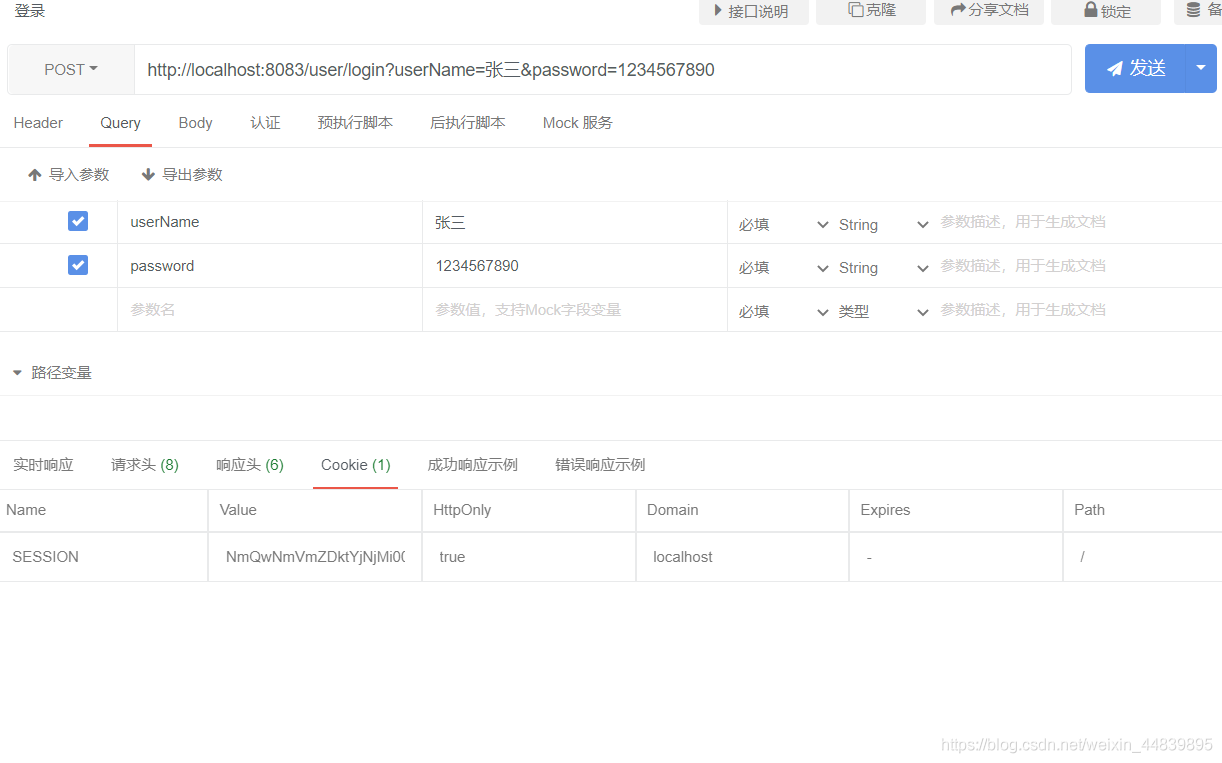Viewport: 1222px width, 763px height.
Task: Open the Cookie (1) tab
Action: click(x=355, y=465)
